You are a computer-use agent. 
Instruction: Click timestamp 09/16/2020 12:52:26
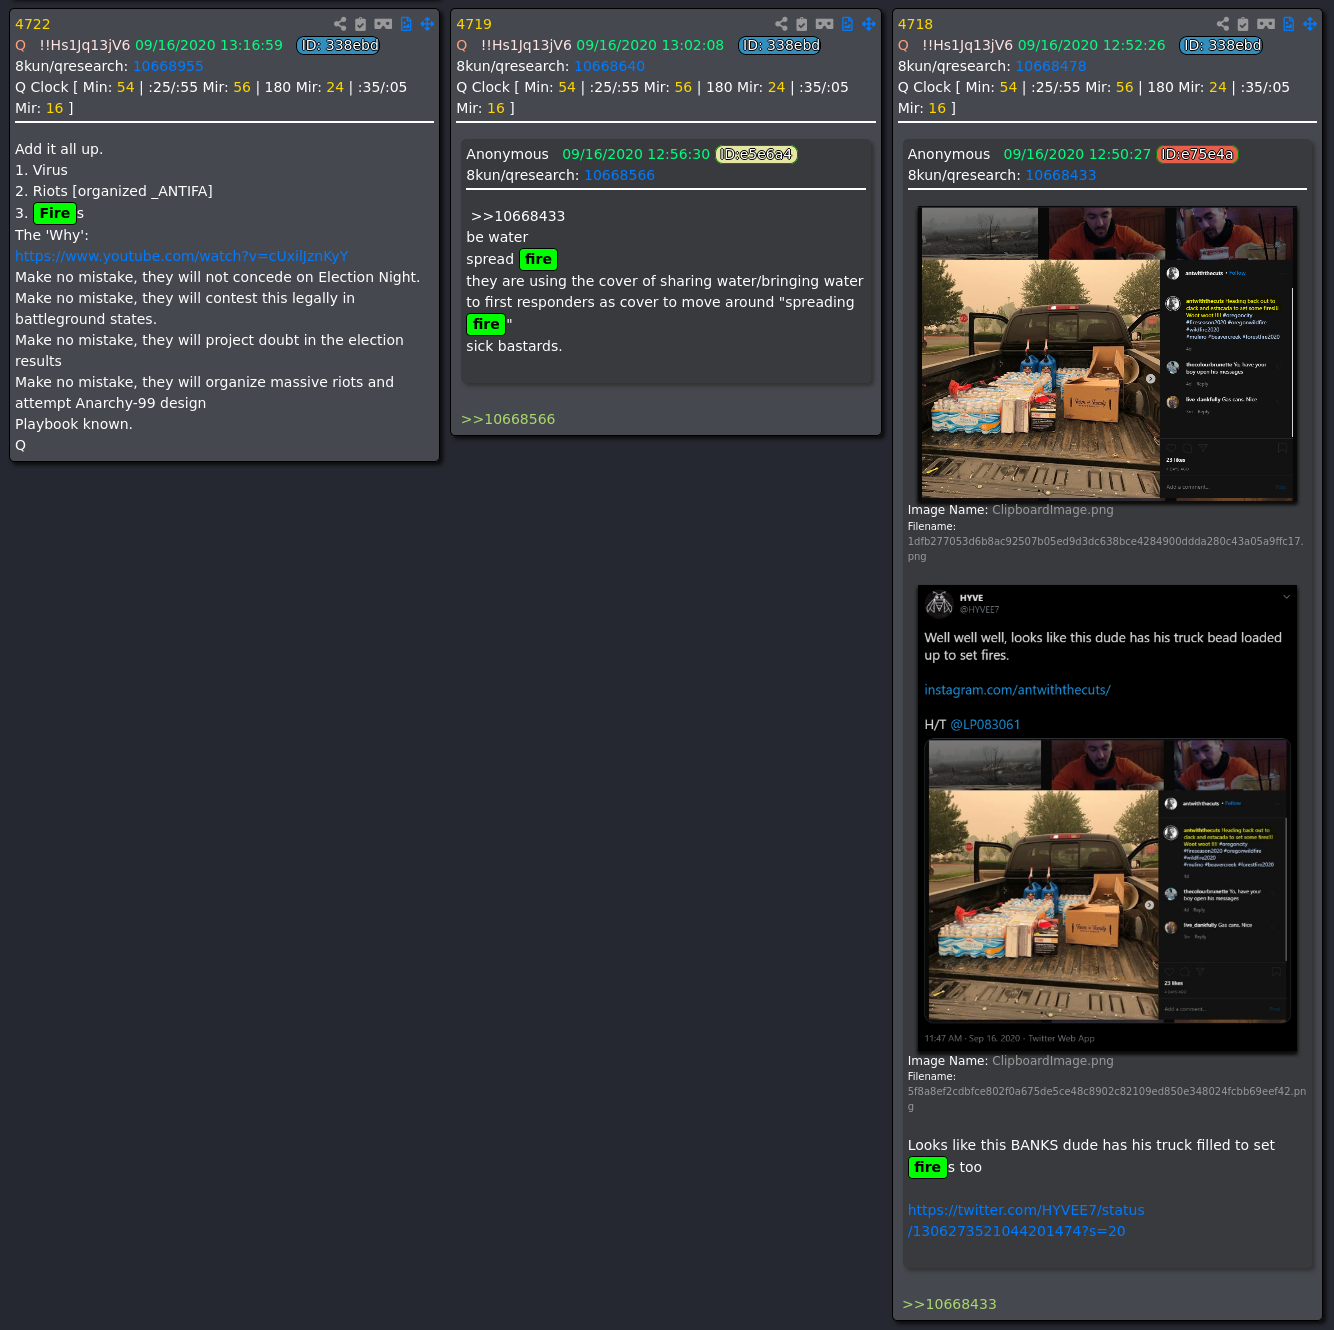pos(1092,45)
